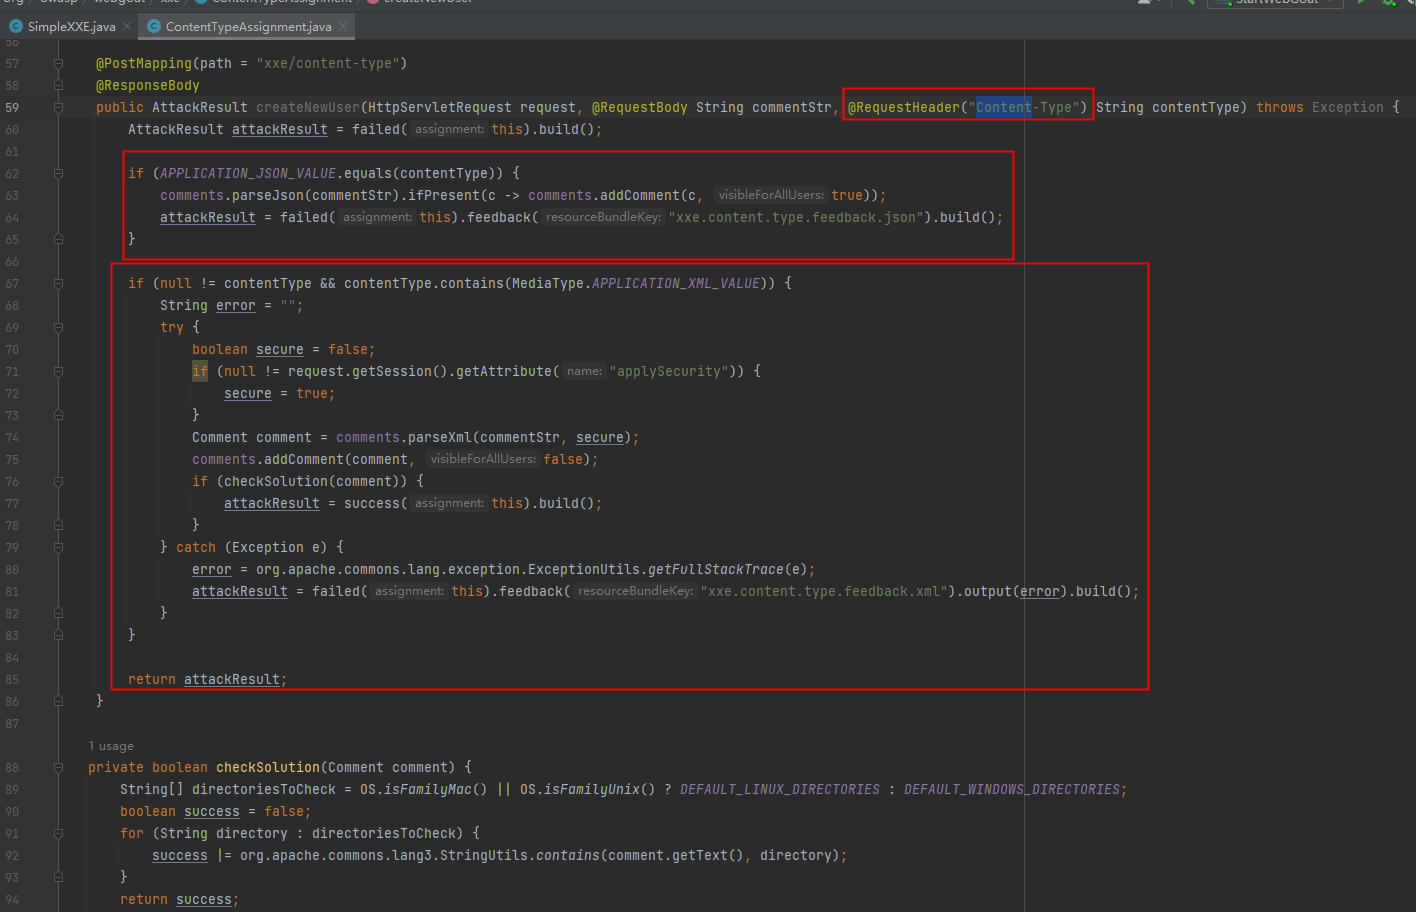
Task: Click attackResult in the return statement
Action: pyautogui.click(x=232, y=679)
